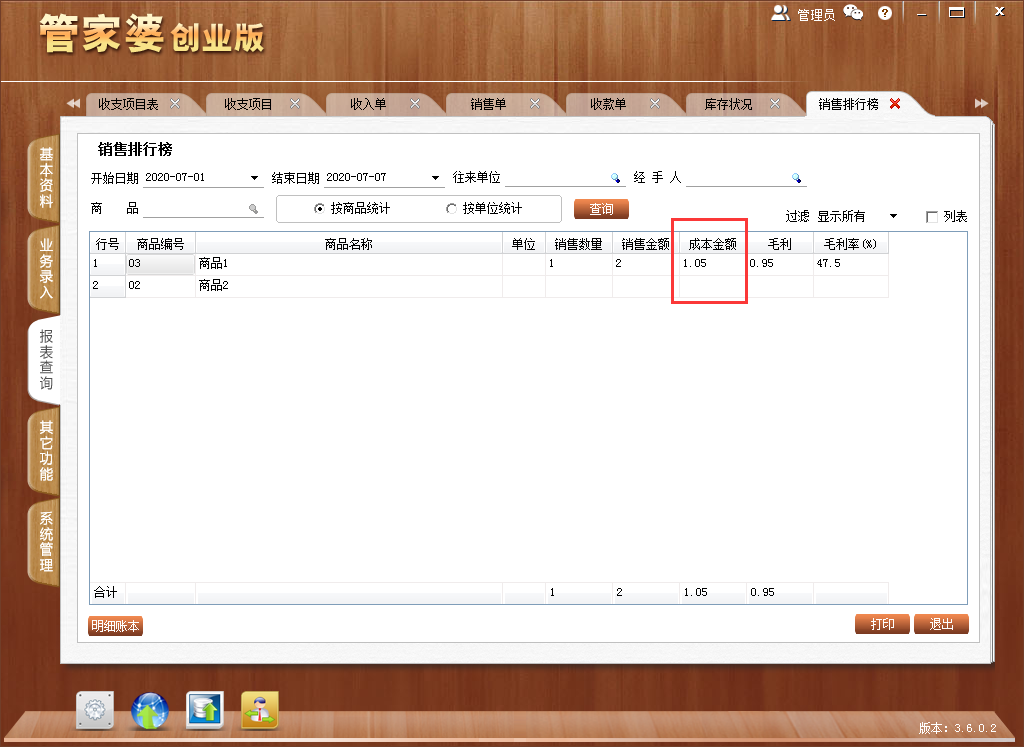
Task: Select the 商品1 row name cell
Action: [349, 264]
